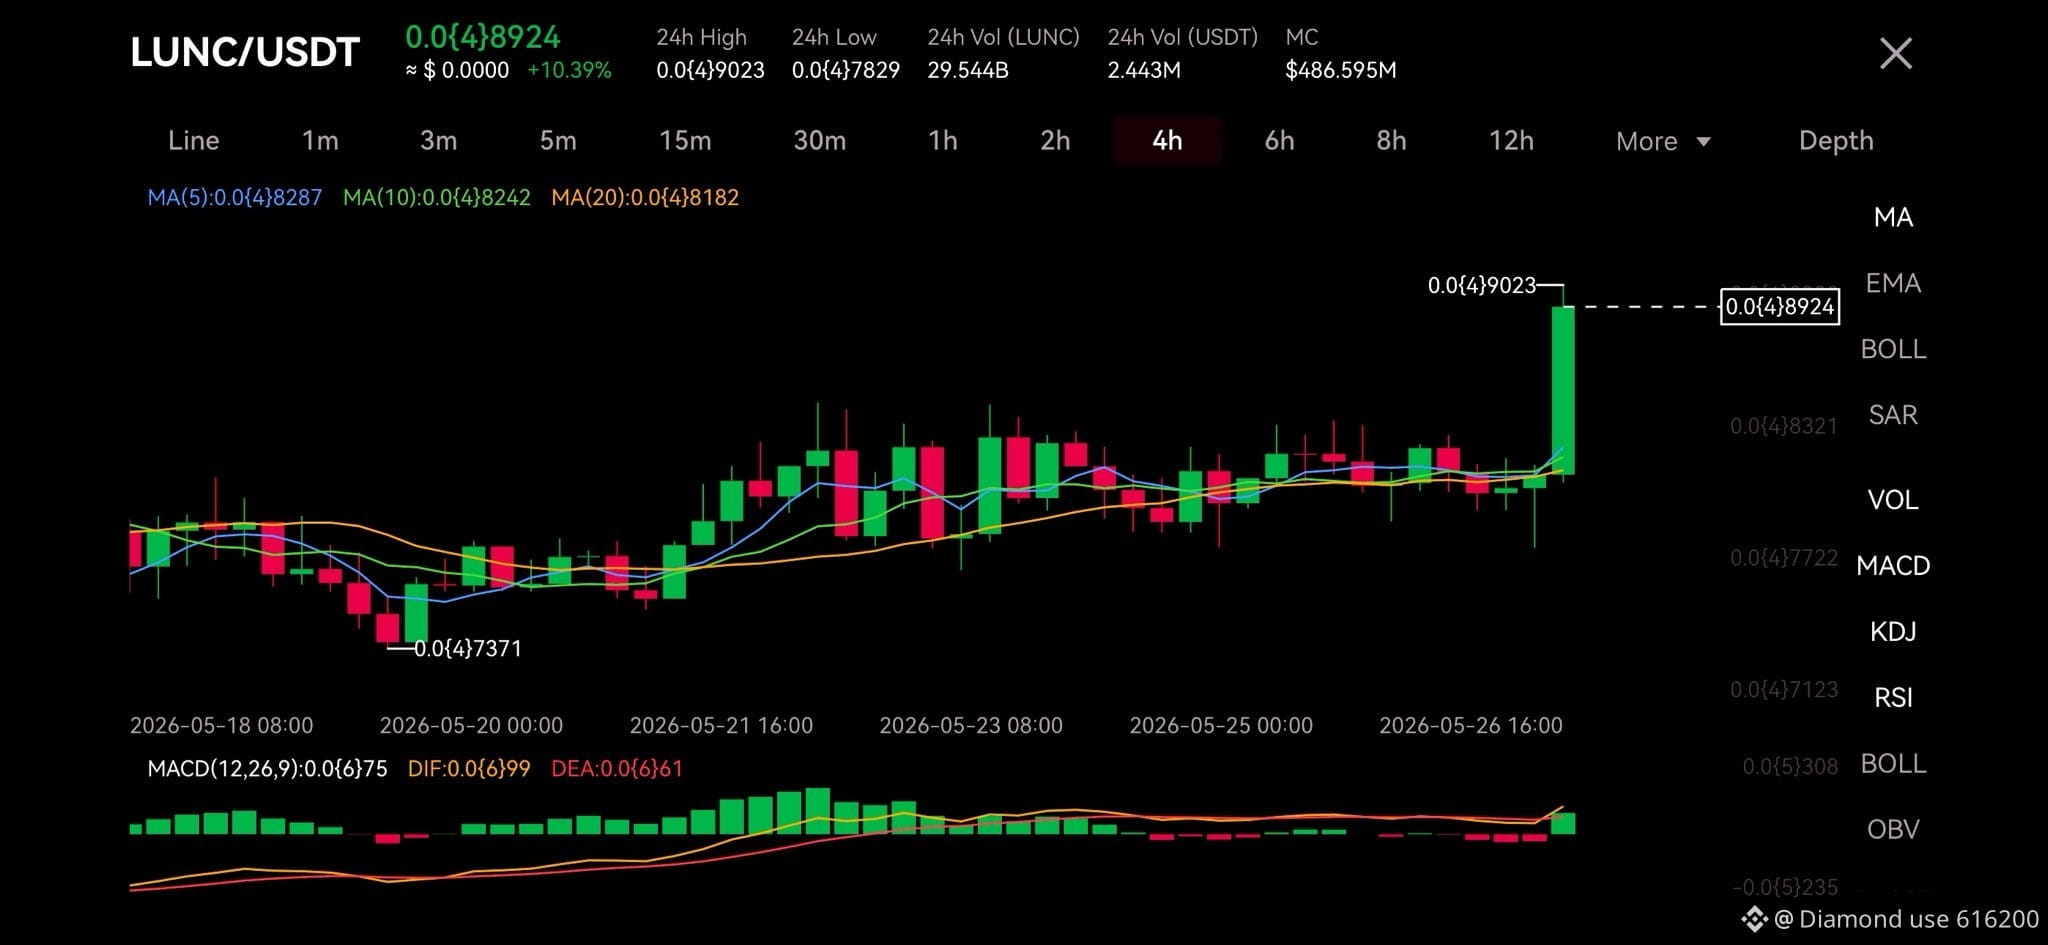The image size is (2048, 945).
Task: Click the MACD(12,26,9) legend label
Action: tap(267, 768)
